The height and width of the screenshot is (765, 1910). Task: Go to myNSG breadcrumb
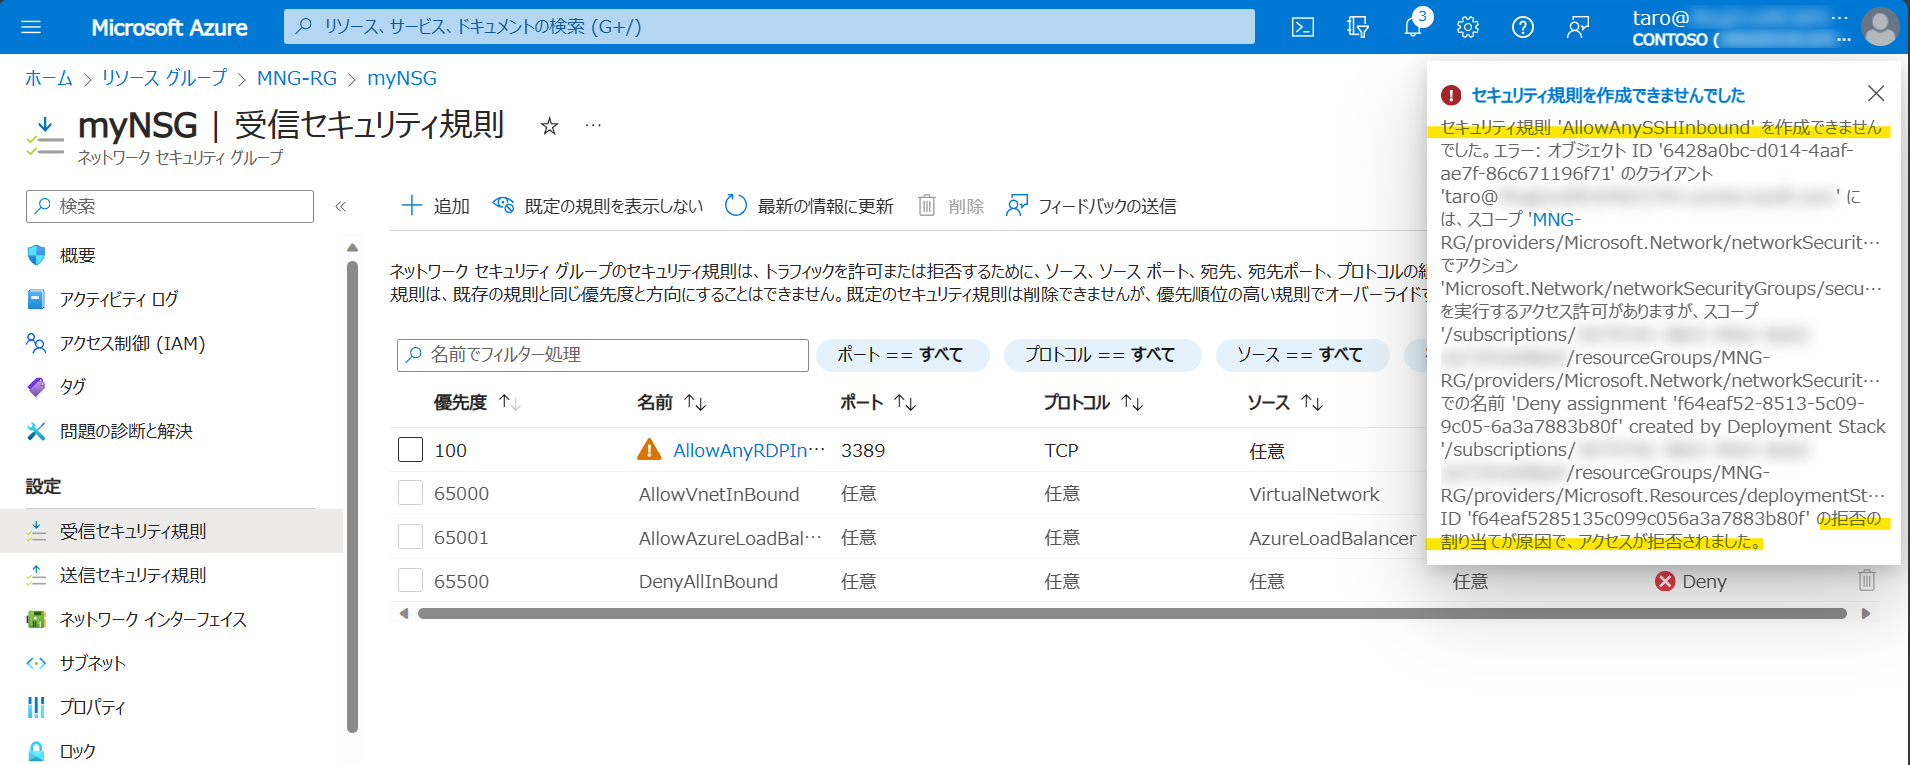[402, 78]
